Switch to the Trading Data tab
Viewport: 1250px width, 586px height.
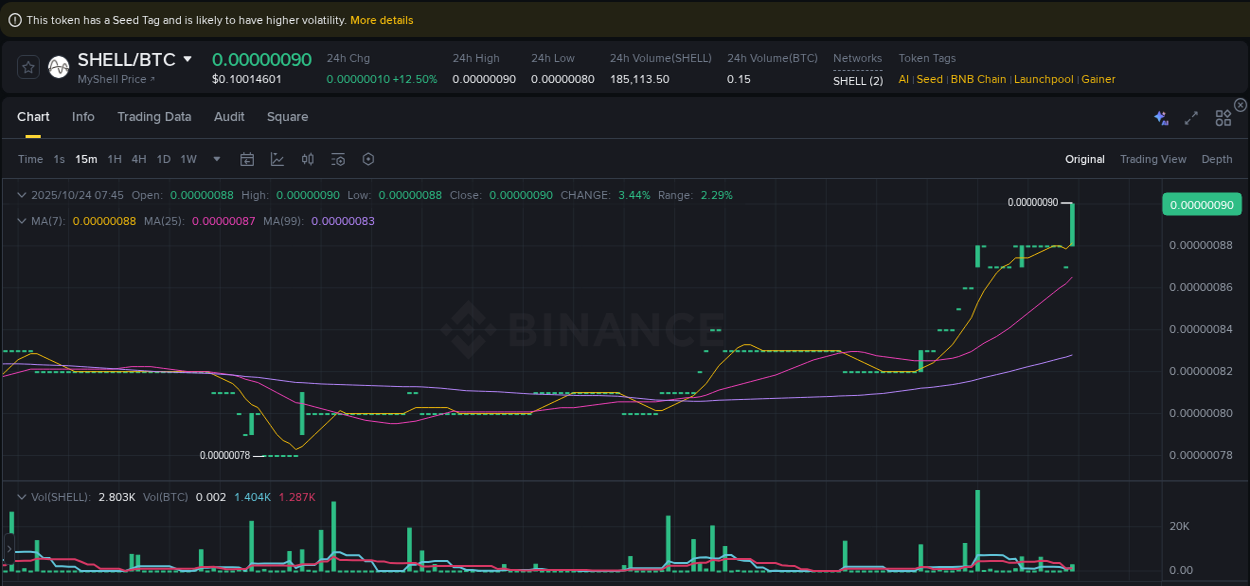pos(154,117)
